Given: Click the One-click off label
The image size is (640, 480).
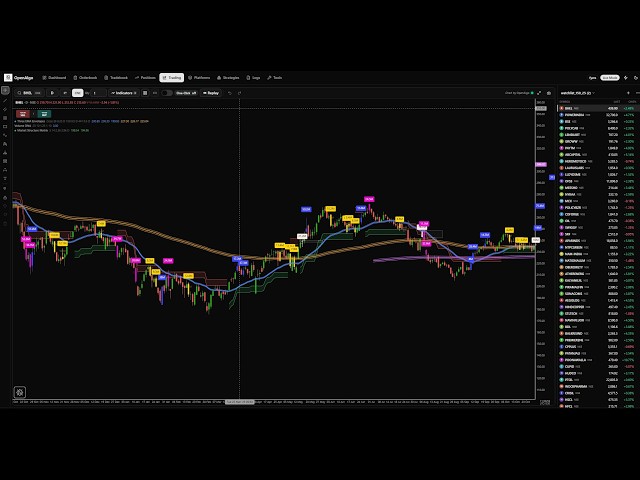Looking at the screenshot, I should tap(186, 93).
